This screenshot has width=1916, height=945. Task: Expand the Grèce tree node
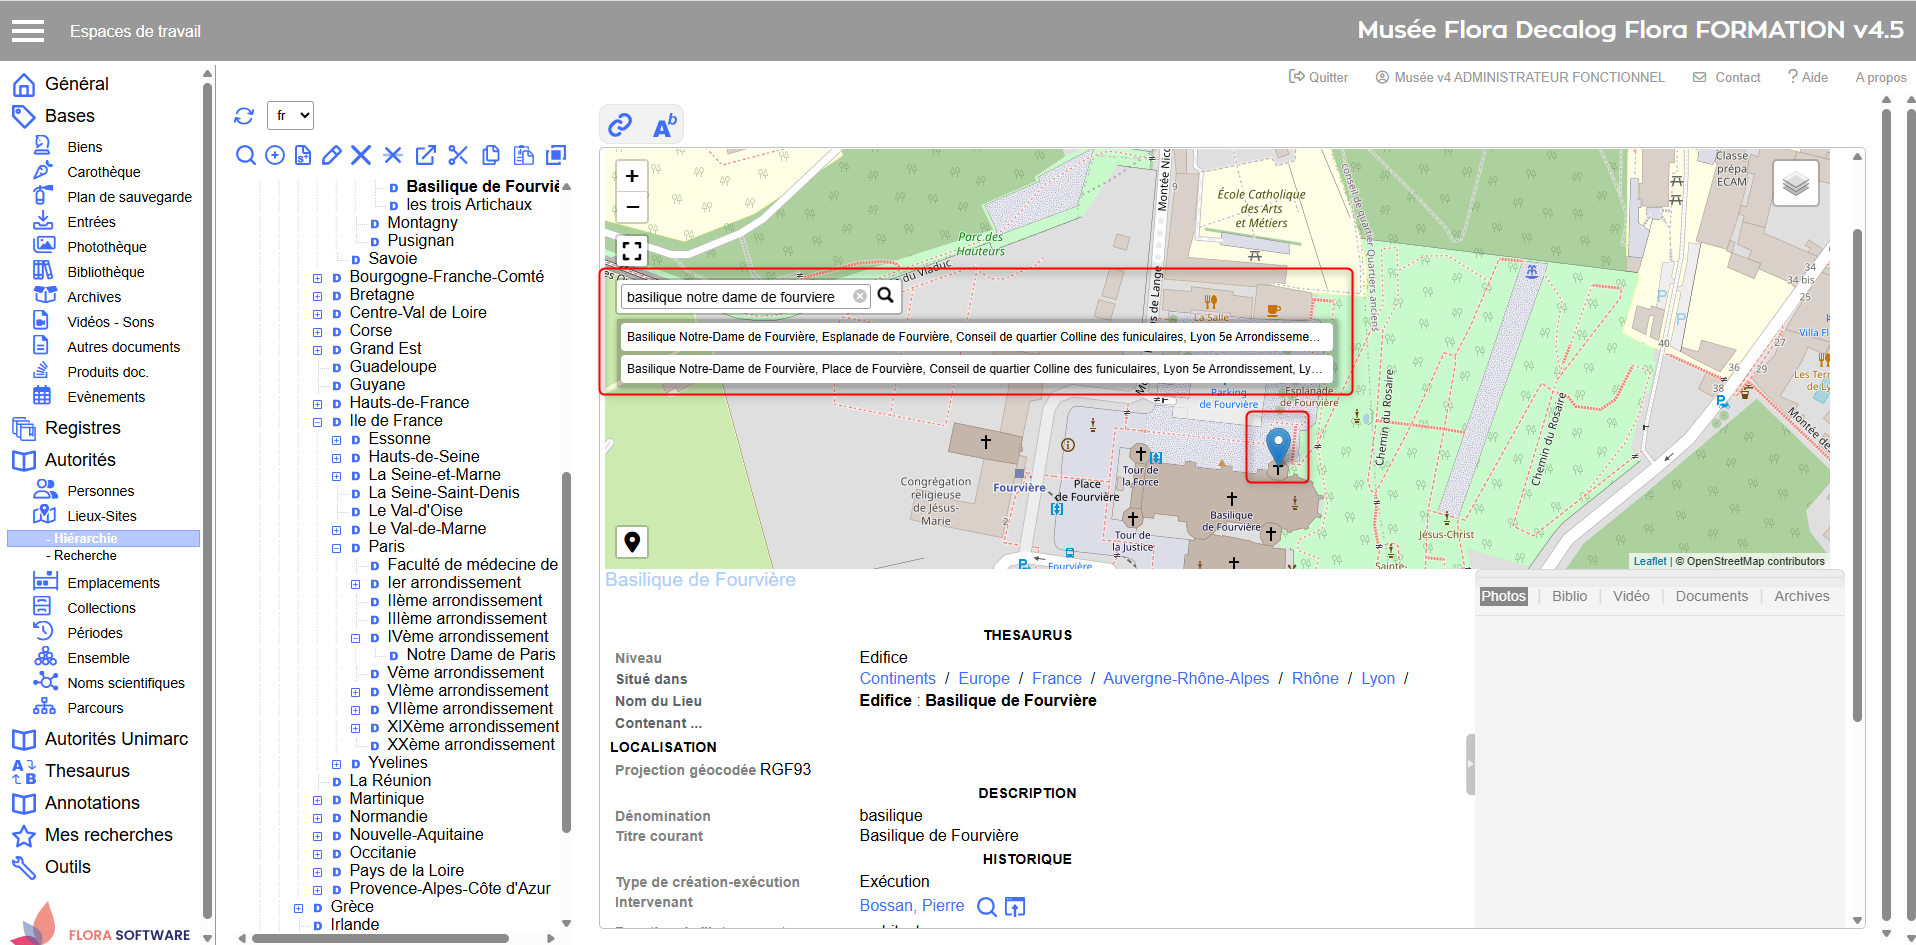298,908
